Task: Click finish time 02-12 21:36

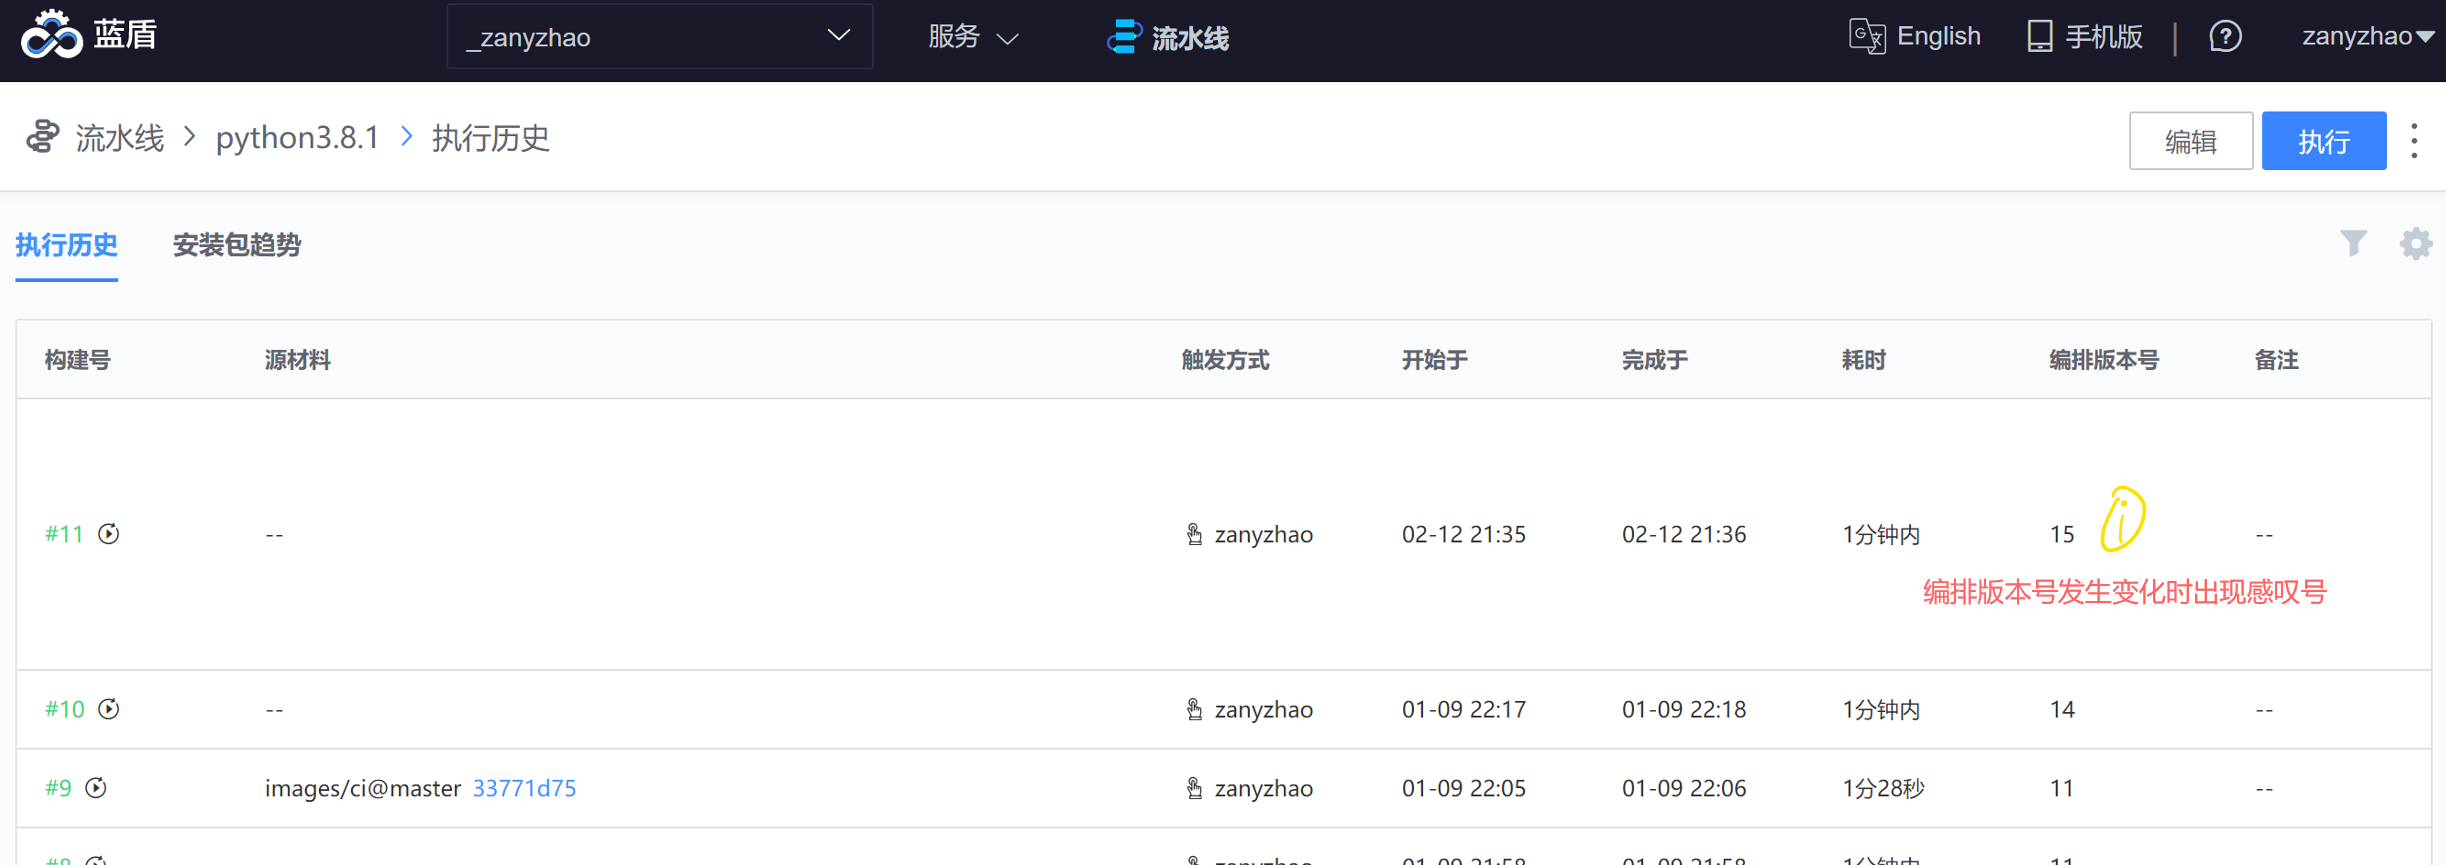Action: pos(1684,534)
